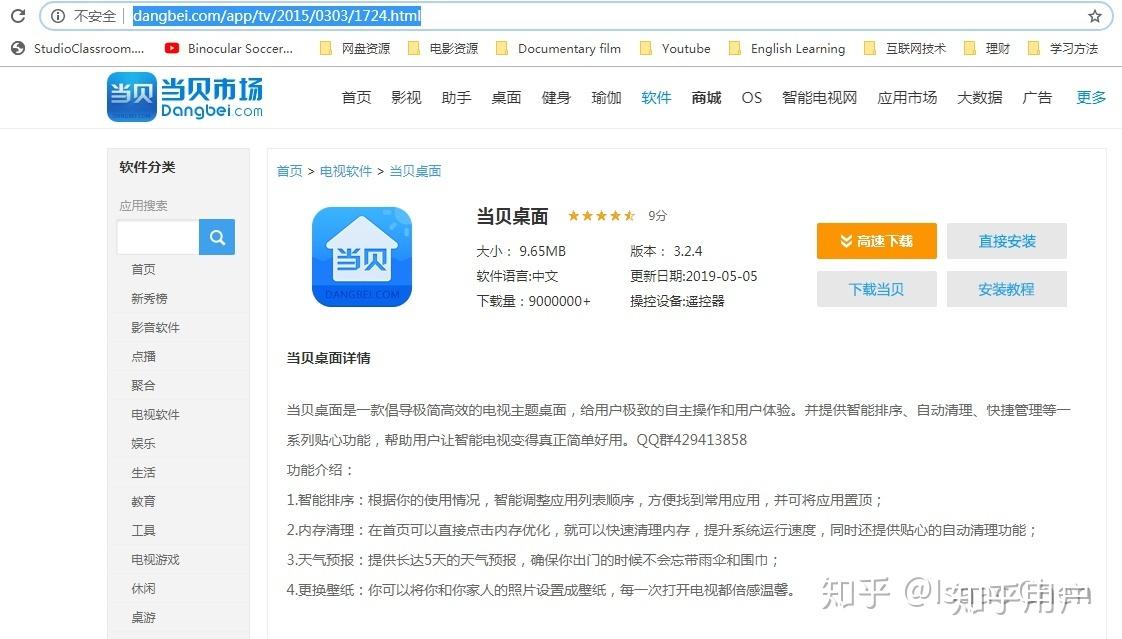Open the 电影资源 bookmark folder
This screenshot has height=639, width=1122.
tap(443, 49)
